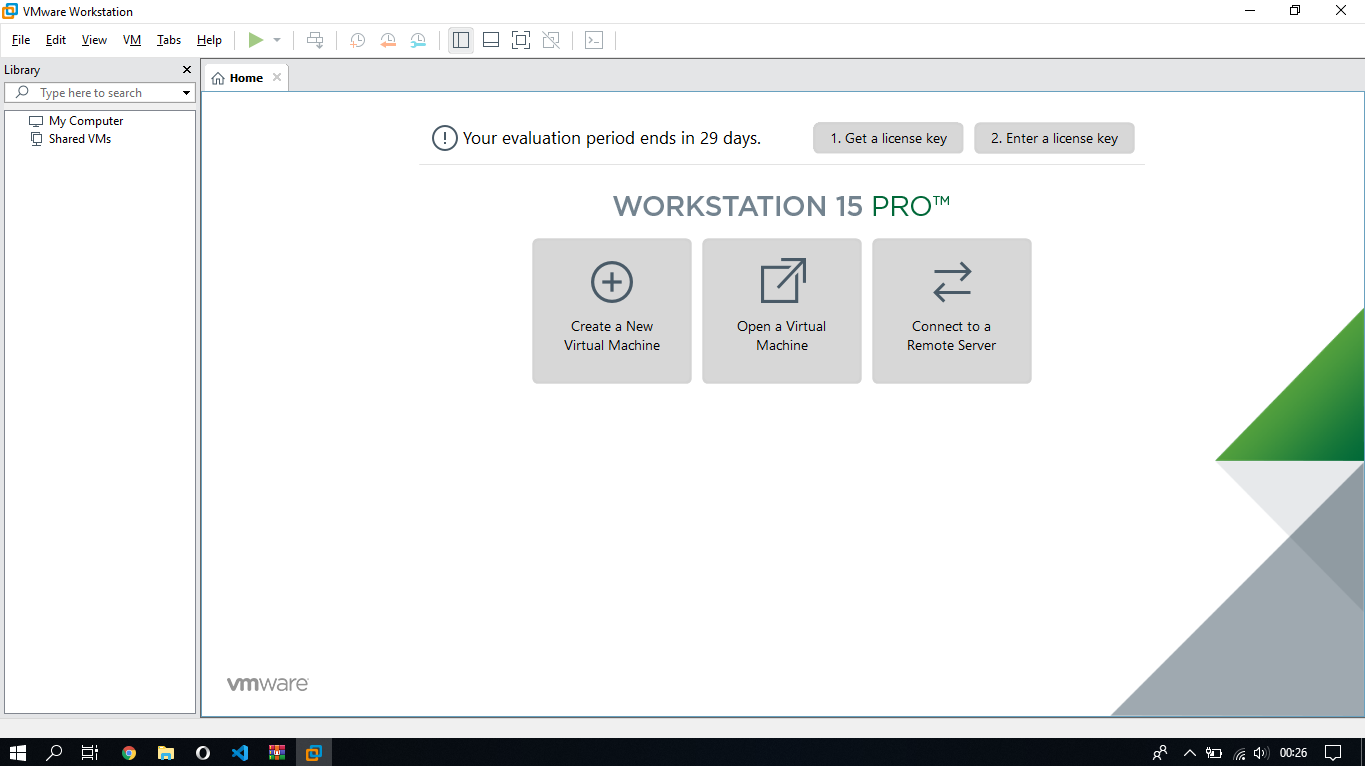Toggle the Library sidebar visibility
This screenshot has height=766, width=1365.
[x=461, y=40]
